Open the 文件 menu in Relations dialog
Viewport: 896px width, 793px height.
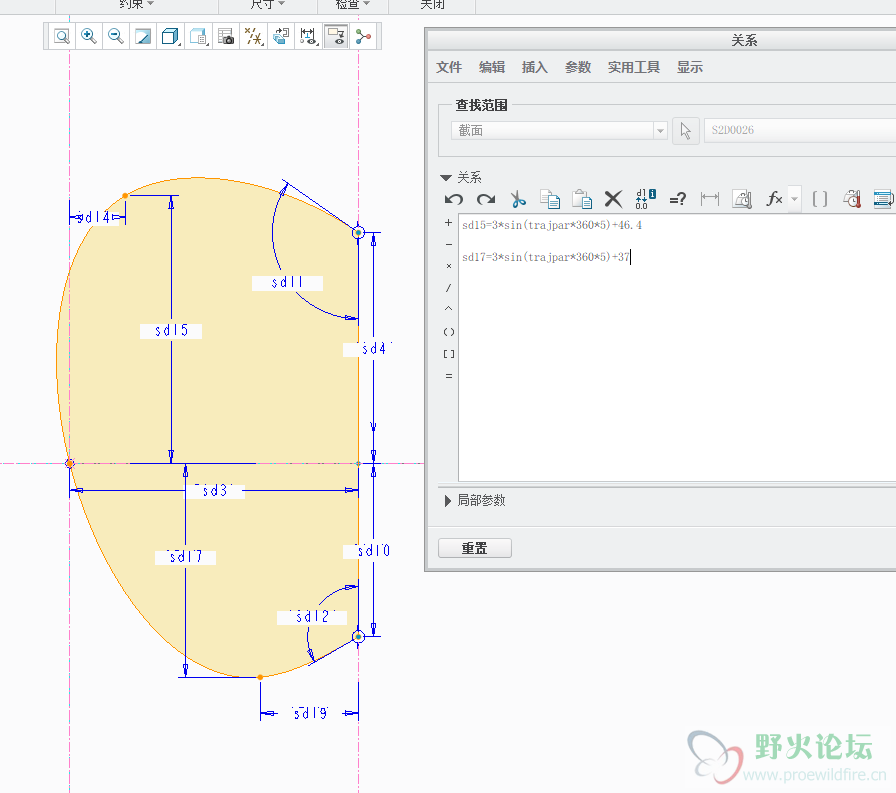[x=449, y=67]
